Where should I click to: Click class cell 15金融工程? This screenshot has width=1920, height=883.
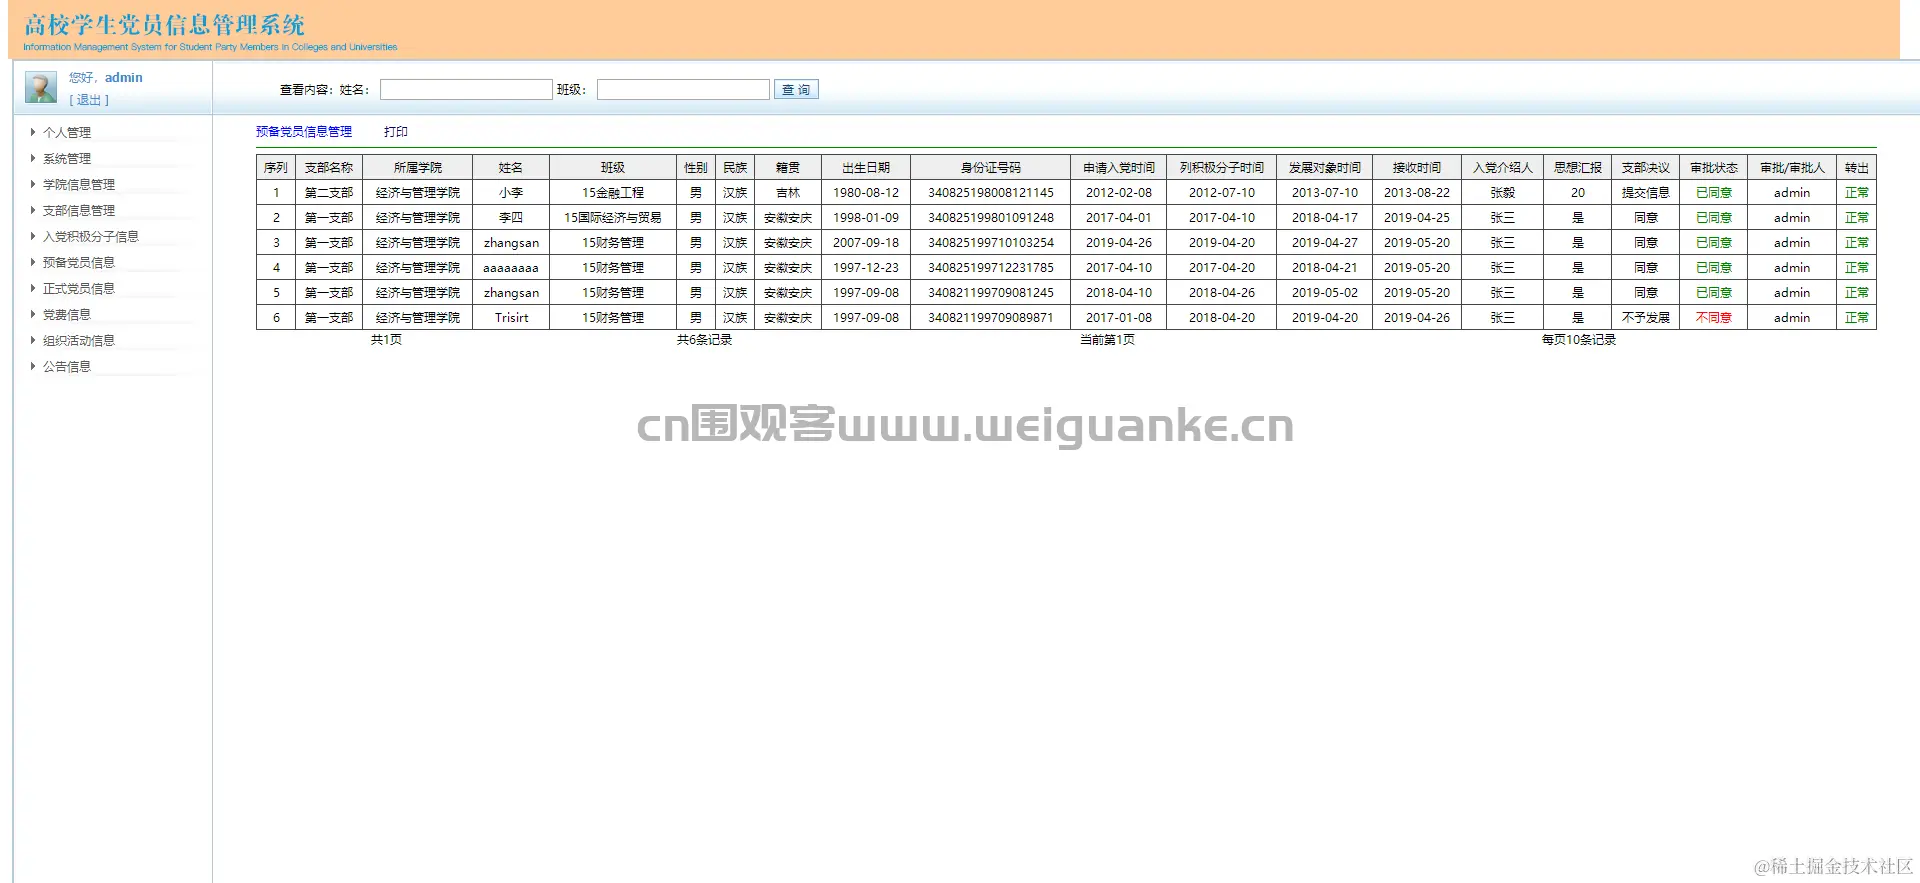click(613, 193)
